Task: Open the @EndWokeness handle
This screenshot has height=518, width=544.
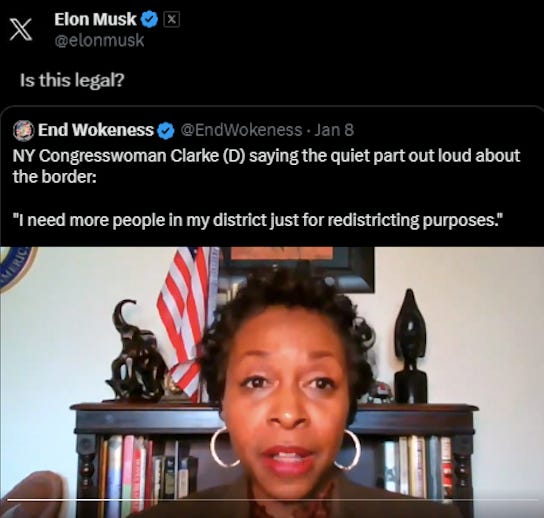Action: point(241,130)
